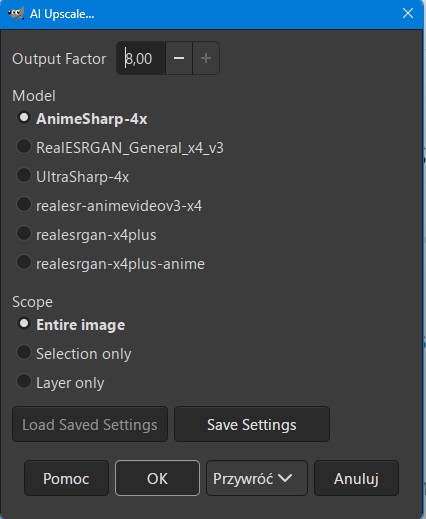The image size is (426, 519).
Task: Open help with the Pomoc button
Action: (x=66, y=478)
